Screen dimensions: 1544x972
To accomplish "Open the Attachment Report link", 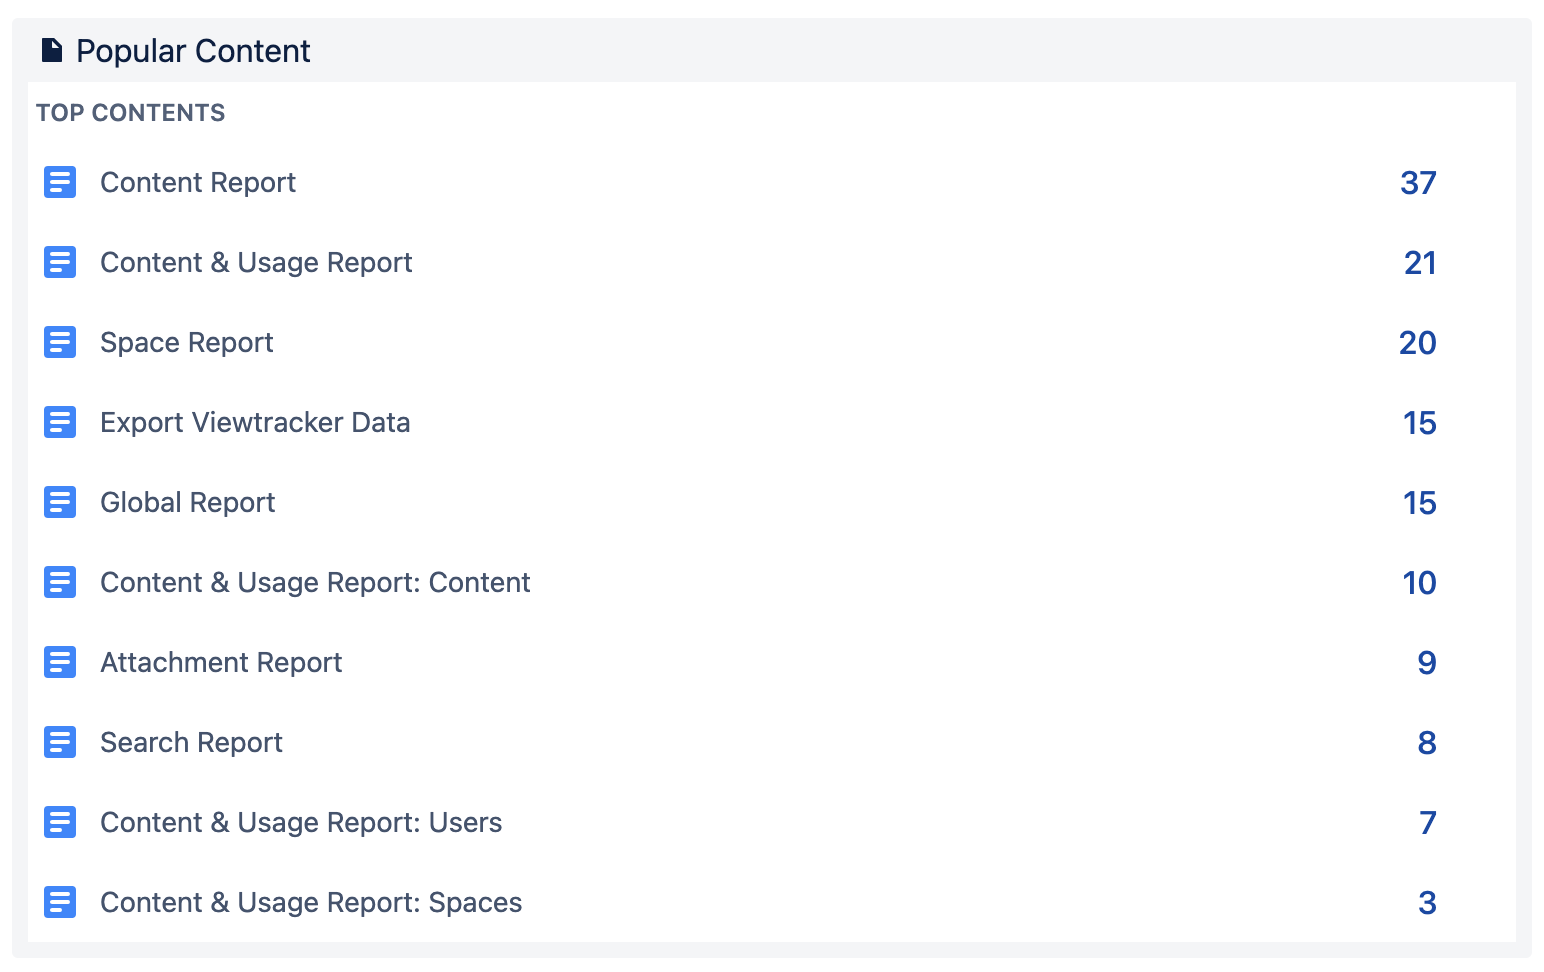I will 221,662.
